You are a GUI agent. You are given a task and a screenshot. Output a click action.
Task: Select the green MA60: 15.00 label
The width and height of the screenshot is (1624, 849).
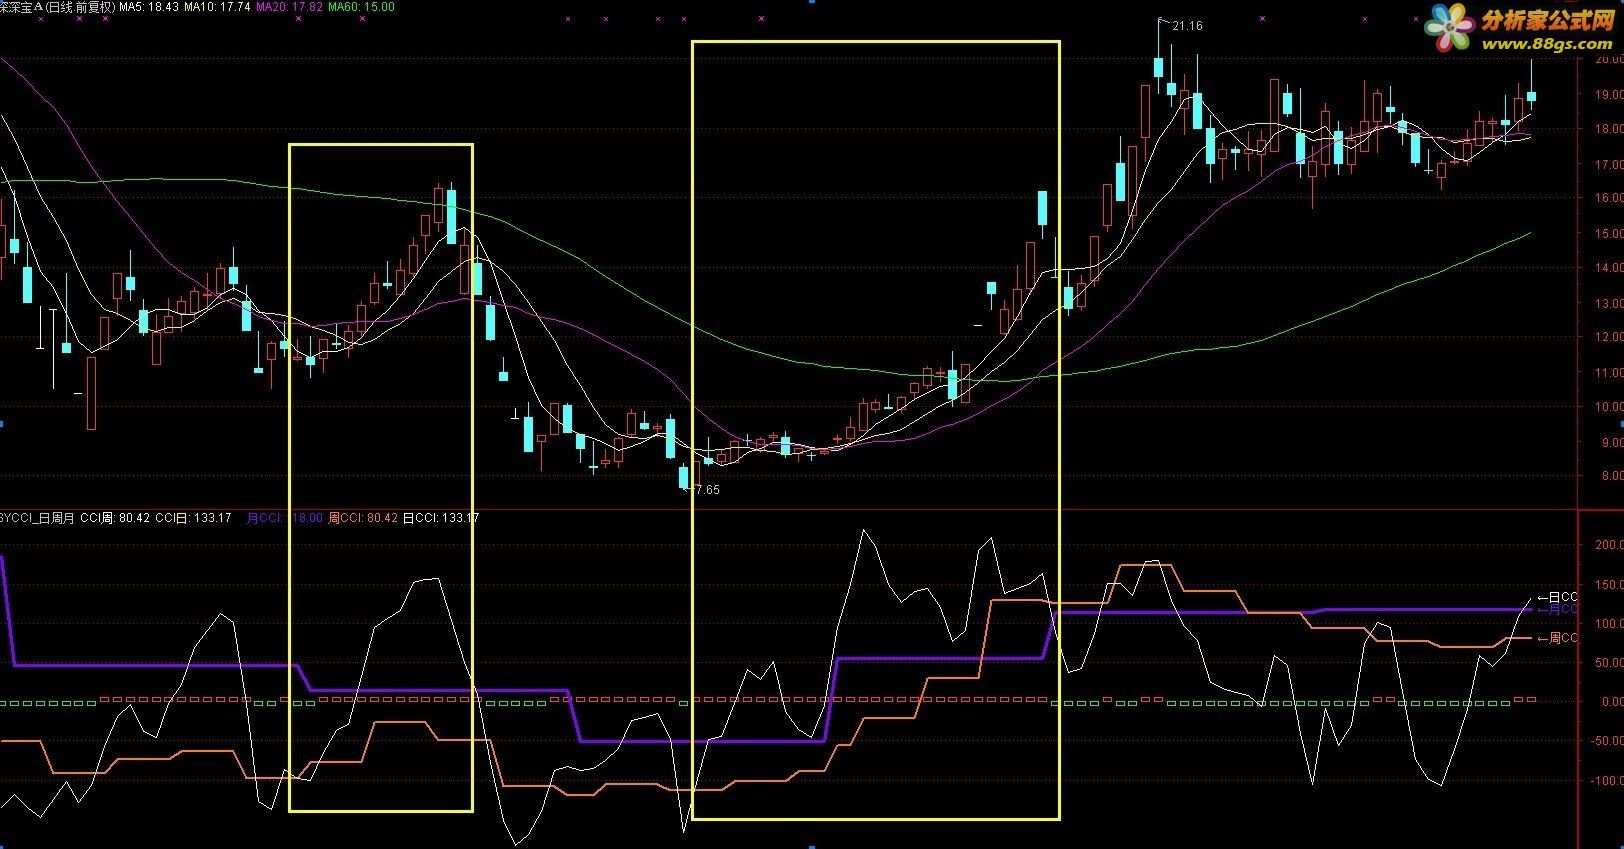pyautogui.click(x=361, y=7)
